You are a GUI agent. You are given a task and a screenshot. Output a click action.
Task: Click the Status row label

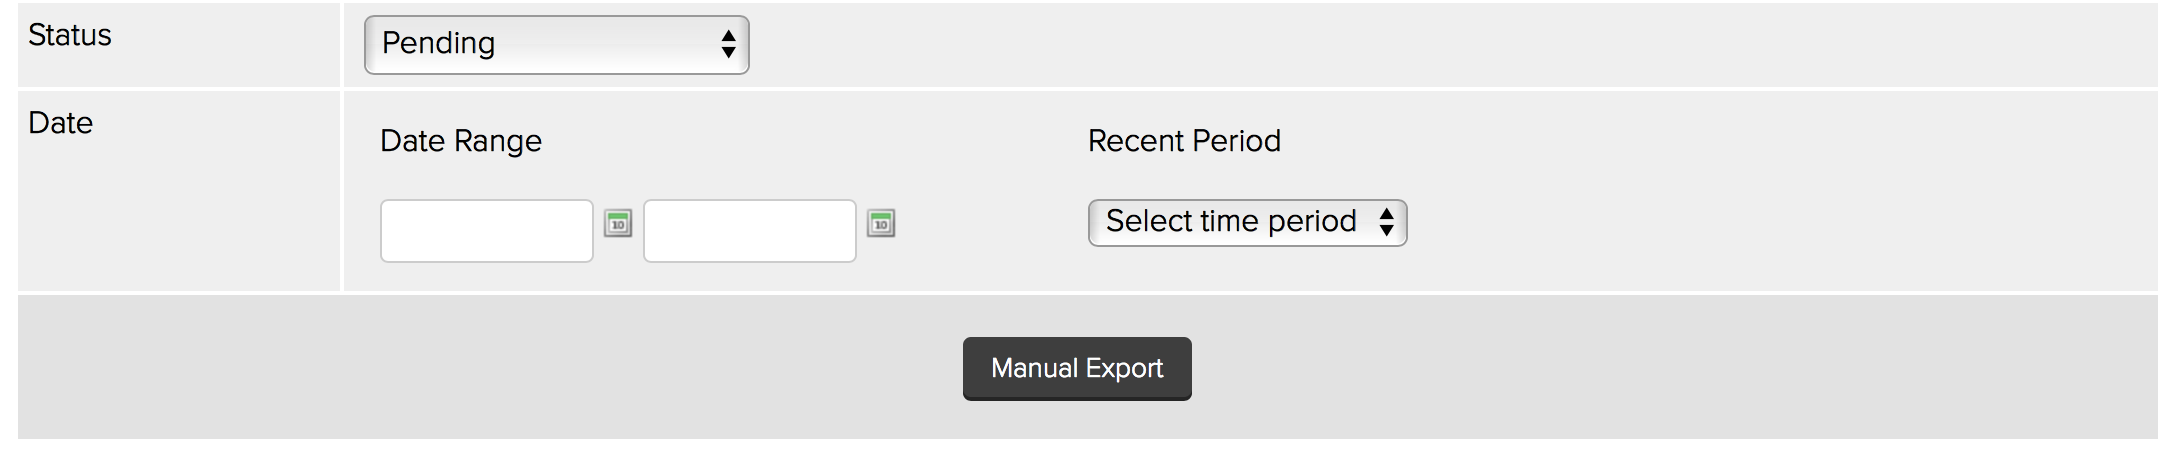click(x=70, y=36)
